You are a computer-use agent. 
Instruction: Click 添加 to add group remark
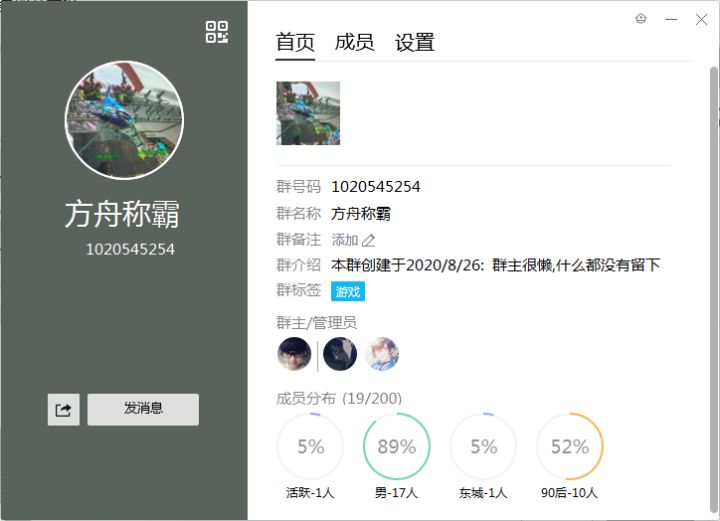345,240
